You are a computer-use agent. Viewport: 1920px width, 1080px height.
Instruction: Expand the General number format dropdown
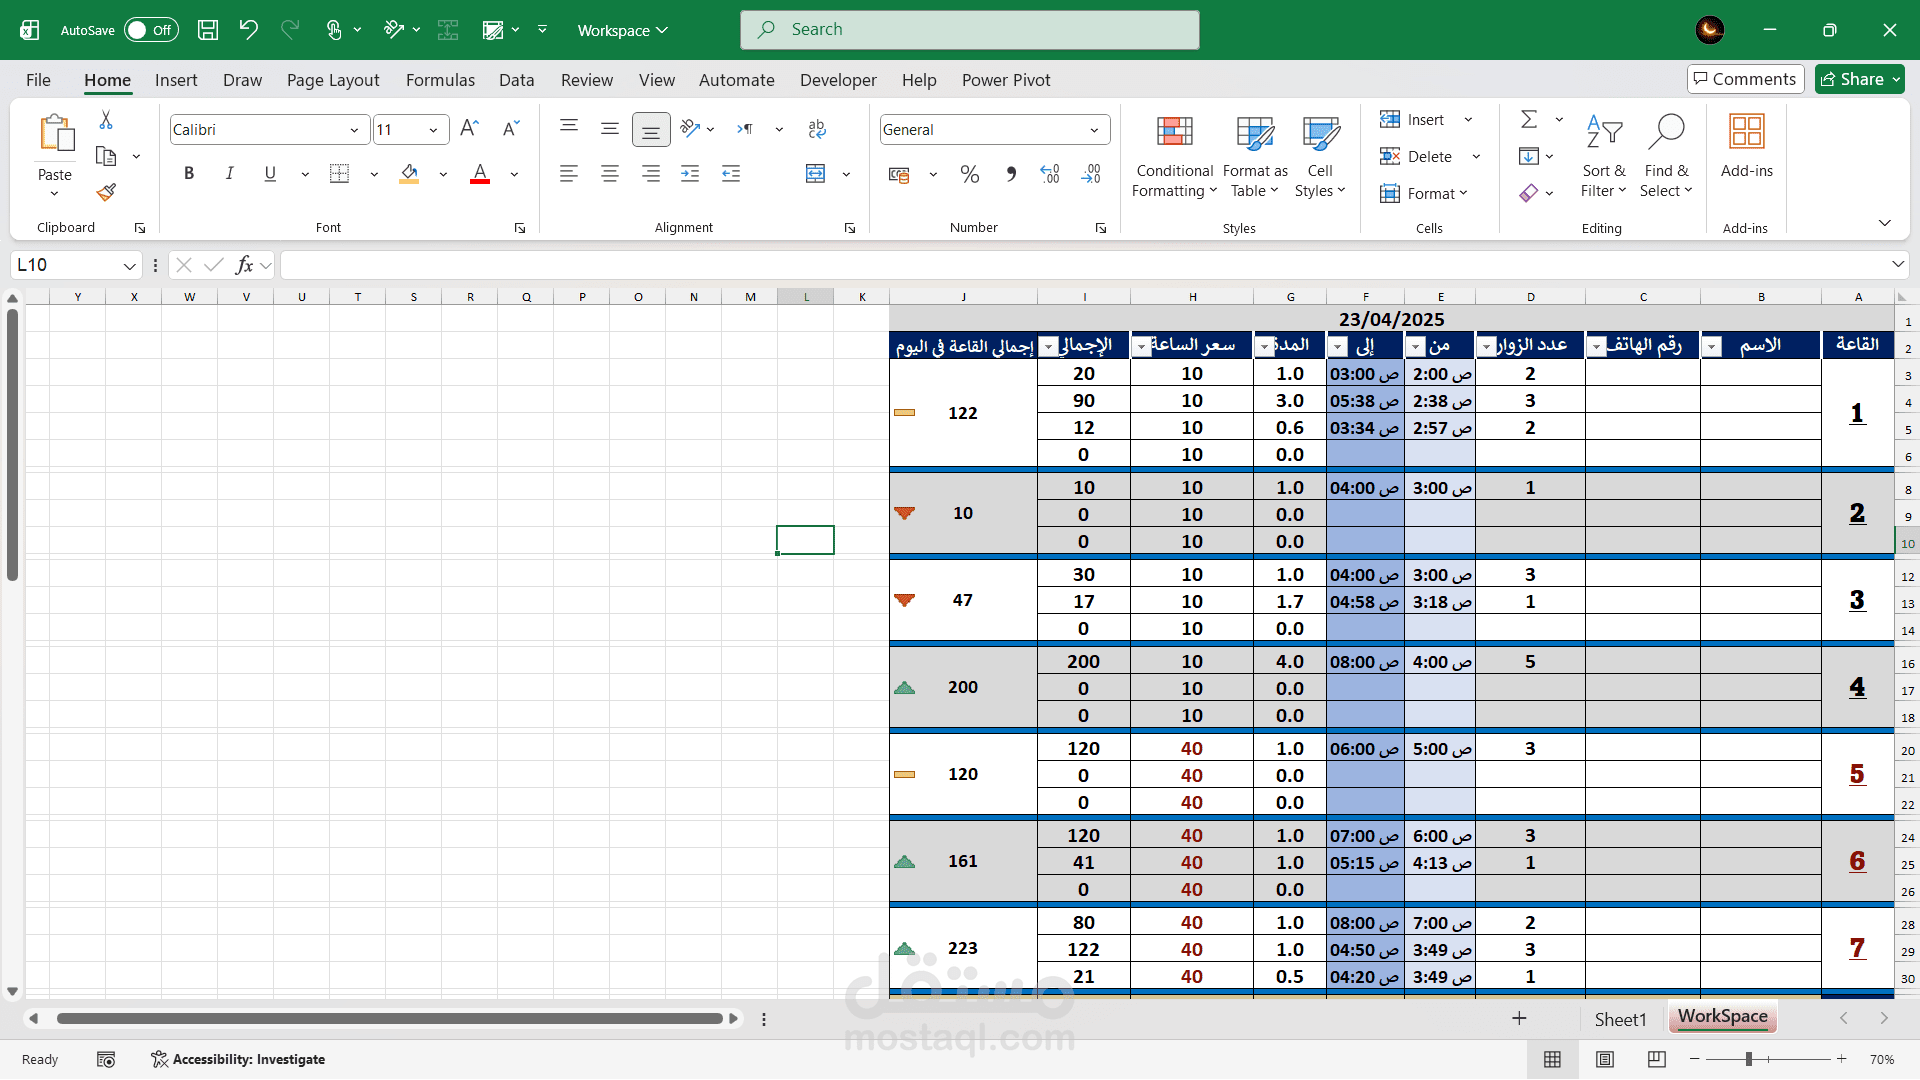click(1094, 130)
